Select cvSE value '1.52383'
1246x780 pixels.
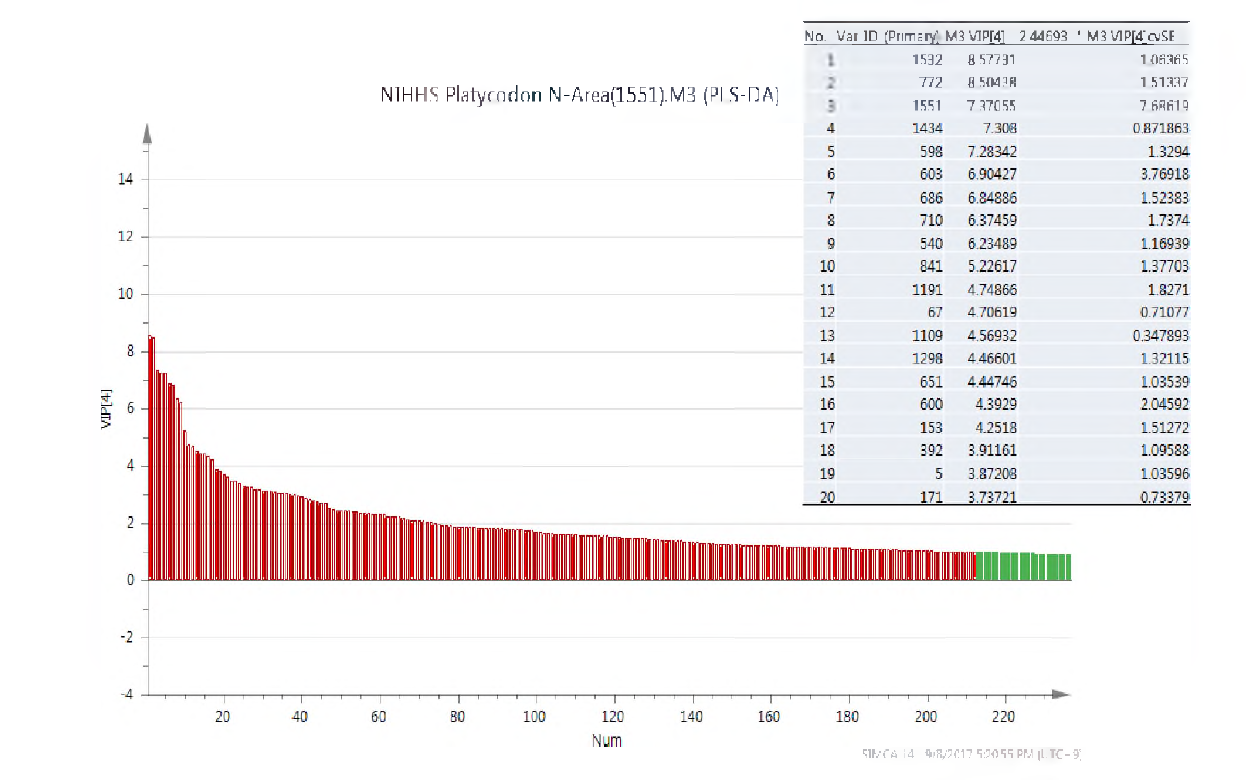pyautogui.click(x=1164, y=197)
